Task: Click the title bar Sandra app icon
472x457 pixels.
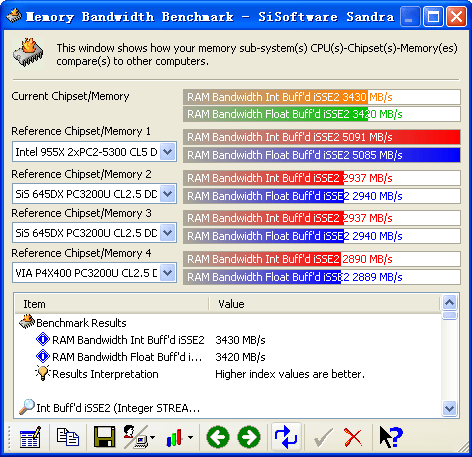Action: [14, 16]
